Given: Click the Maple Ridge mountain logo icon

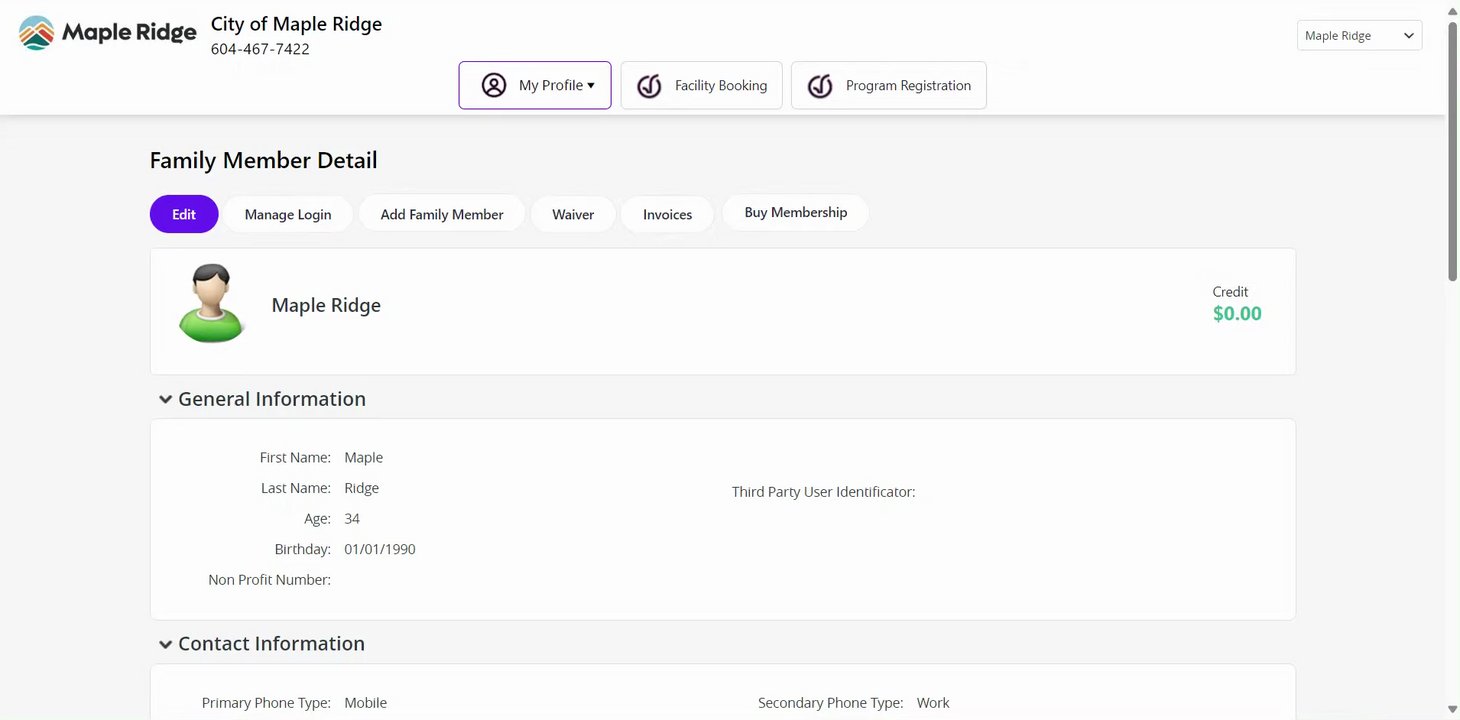Looking at the screenshot, I should coord(36,33).
